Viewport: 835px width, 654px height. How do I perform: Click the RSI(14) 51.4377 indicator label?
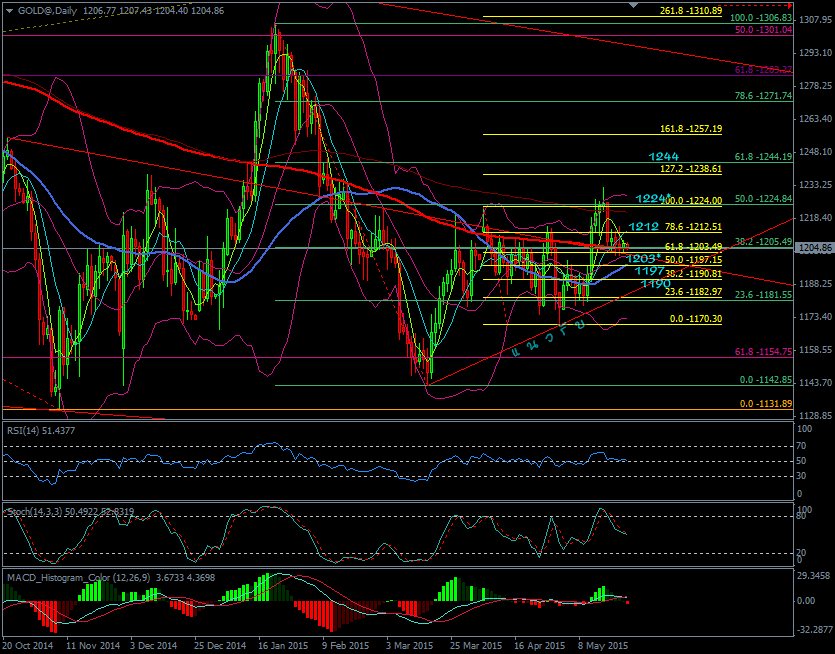click(x=41, y=430)
